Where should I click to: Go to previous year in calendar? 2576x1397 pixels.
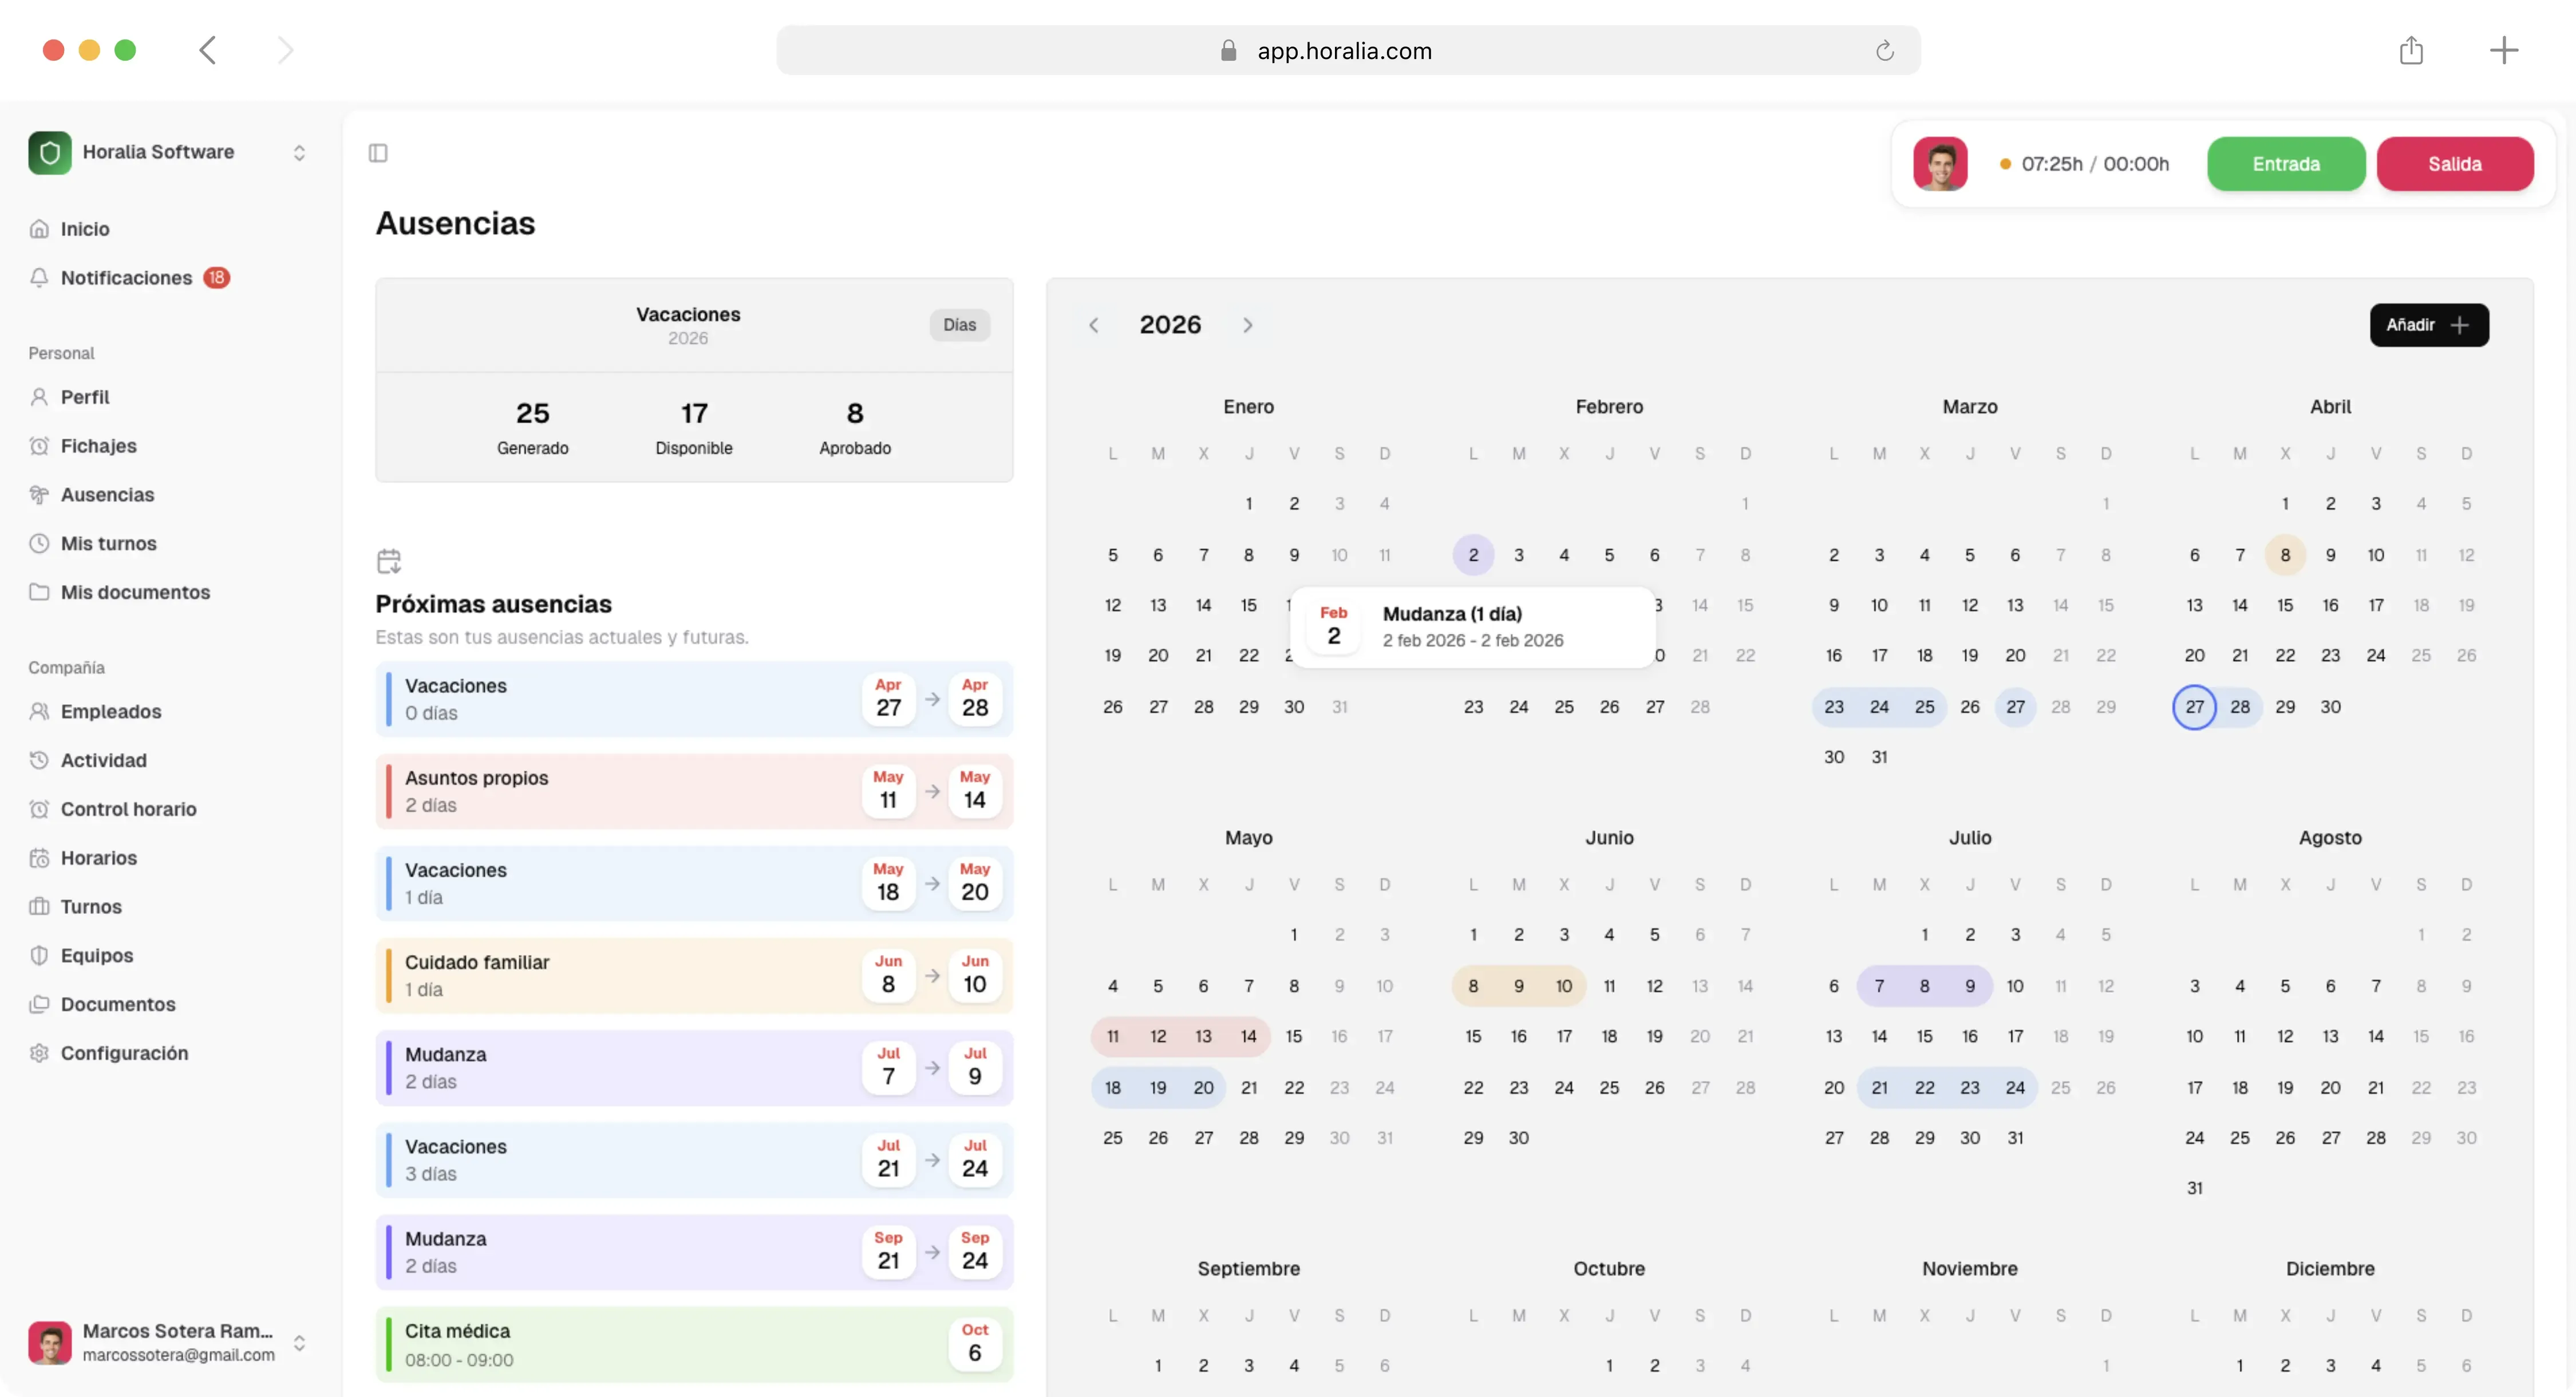1094,325
